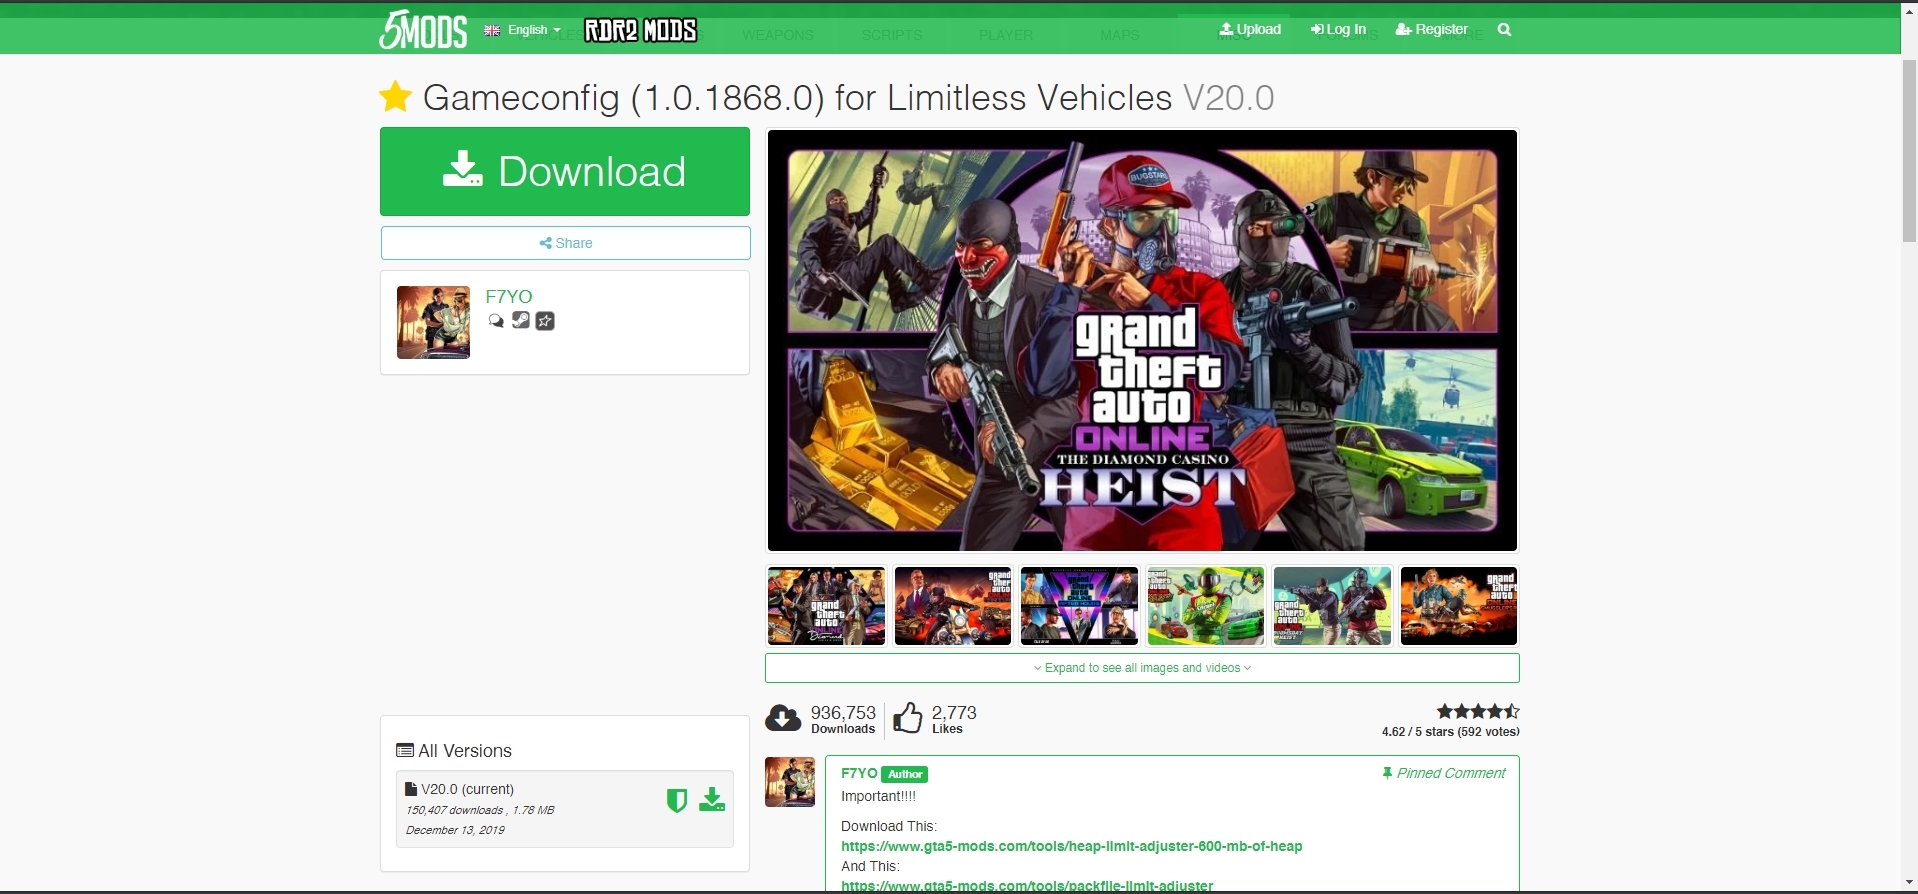Click the big green Download button
This screenshot has height=894, width=1918.
(x=565, y=171)
